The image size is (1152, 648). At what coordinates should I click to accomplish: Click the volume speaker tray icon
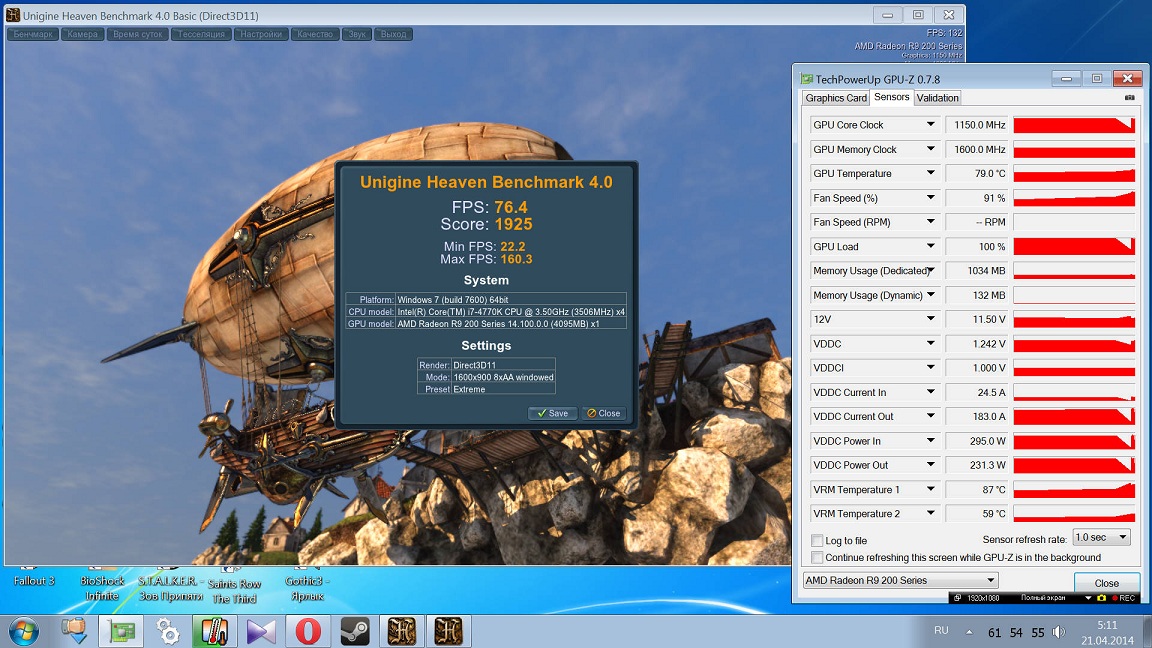tap(1059, 632)
